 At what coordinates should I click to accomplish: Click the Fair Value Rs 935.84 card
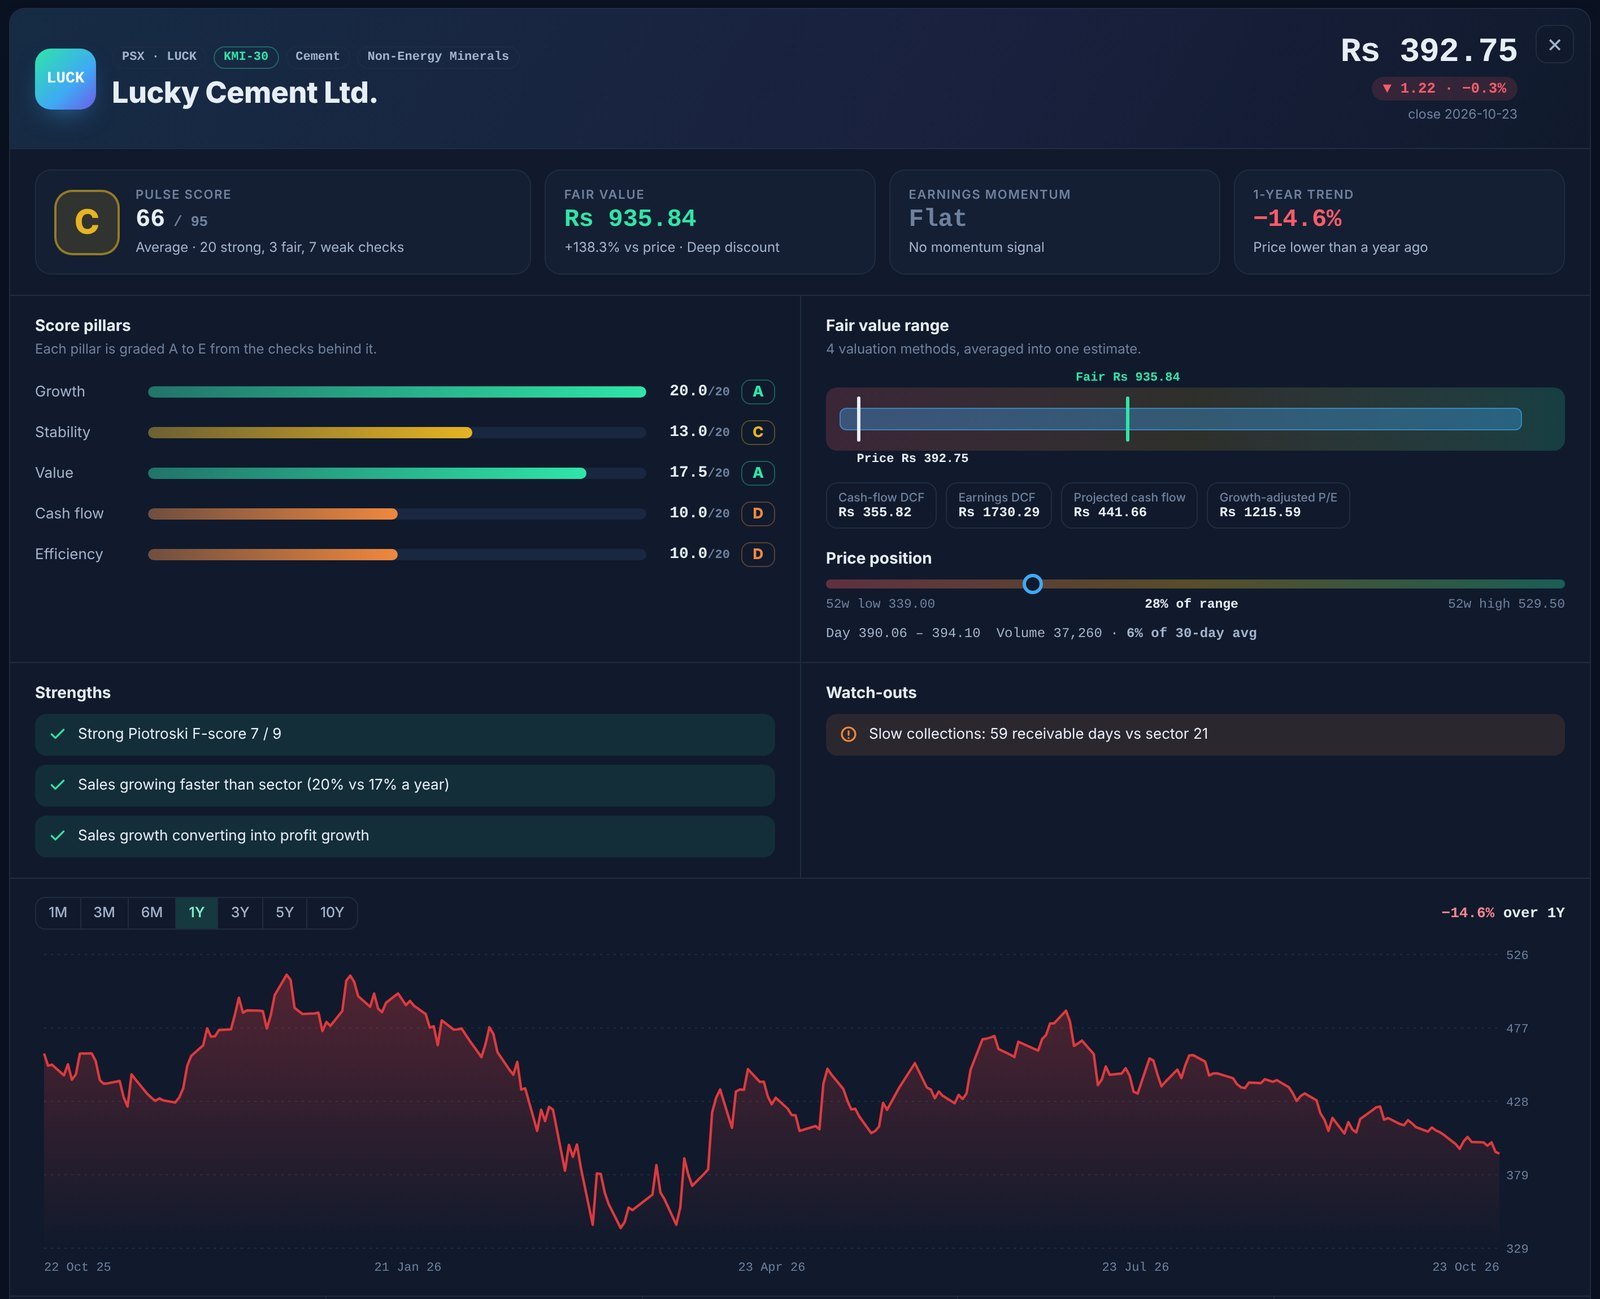[x=710, y=222]
